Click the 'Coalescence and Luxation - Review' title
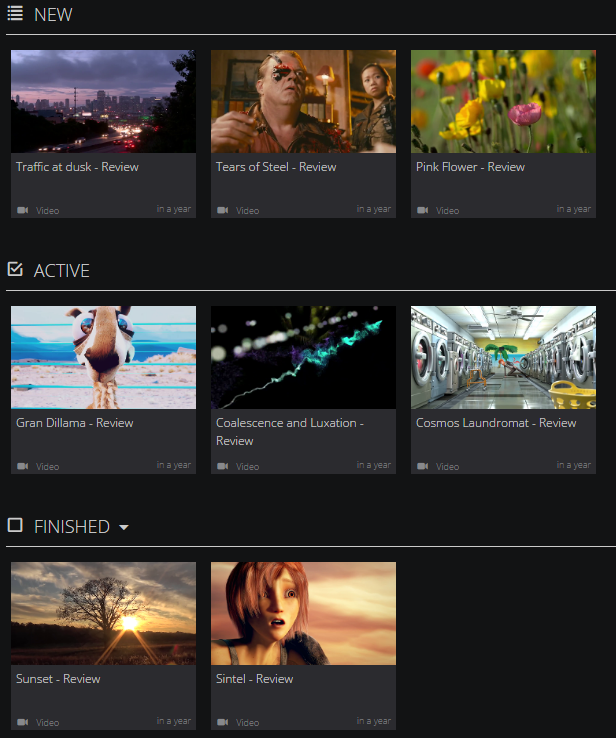Viewport: 616px width, 738px height. click(290, 432)
